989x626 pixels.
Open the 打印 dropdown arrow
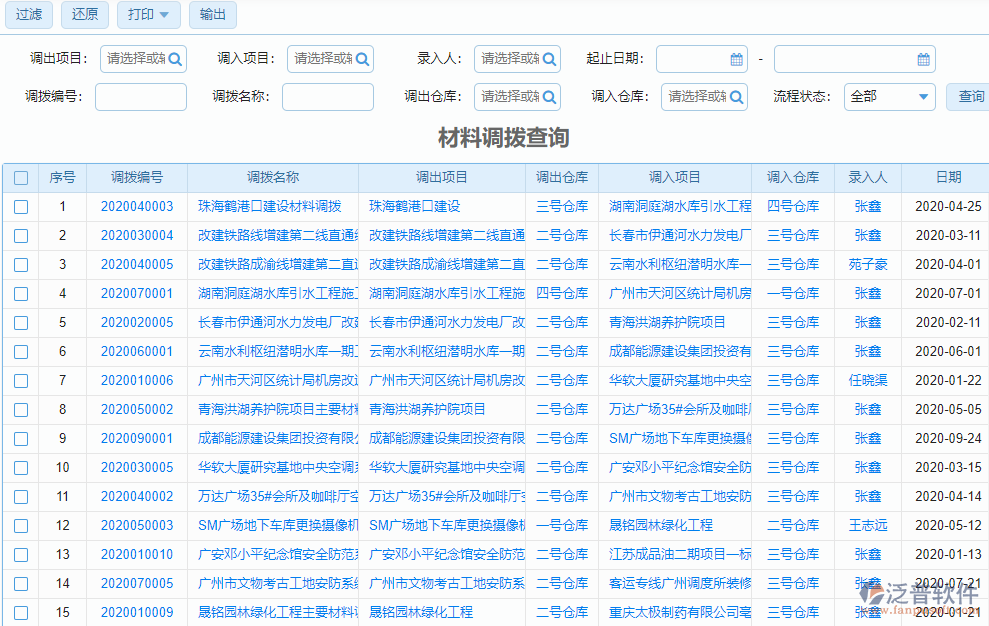(164, 15)
